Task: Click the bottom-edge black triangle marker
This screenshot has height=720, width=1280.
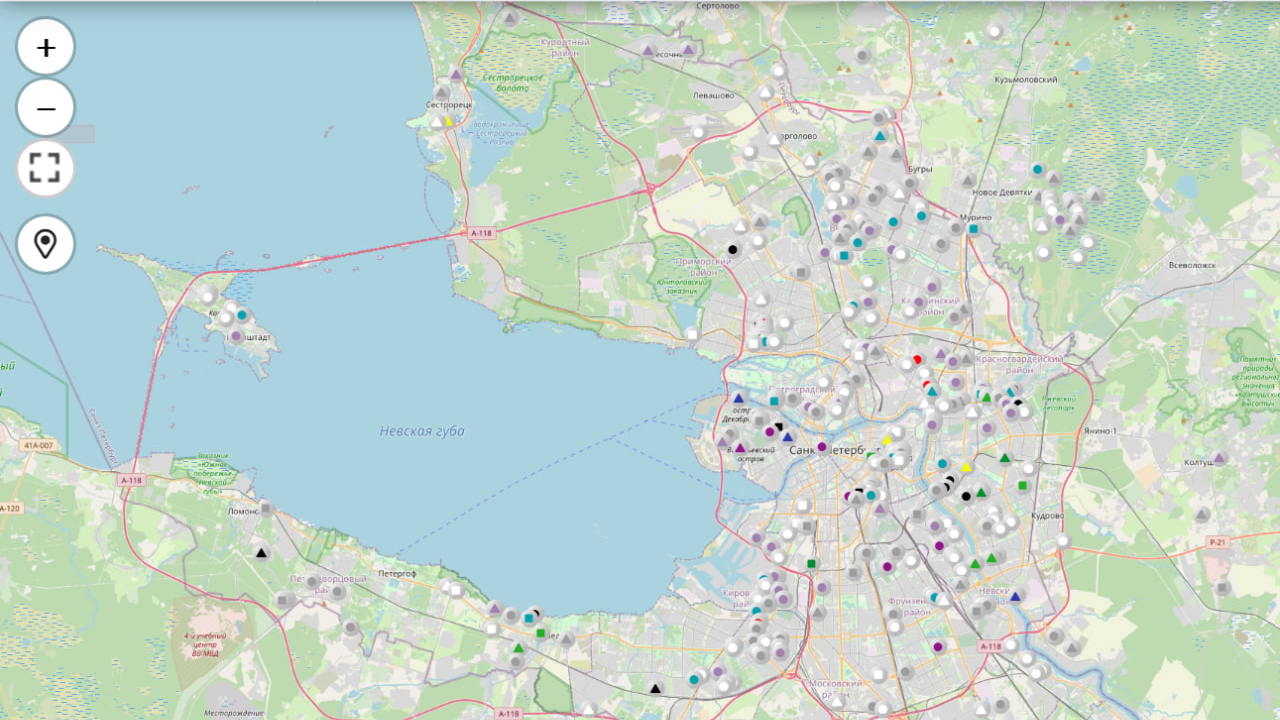Action: [x=655, y=688]
